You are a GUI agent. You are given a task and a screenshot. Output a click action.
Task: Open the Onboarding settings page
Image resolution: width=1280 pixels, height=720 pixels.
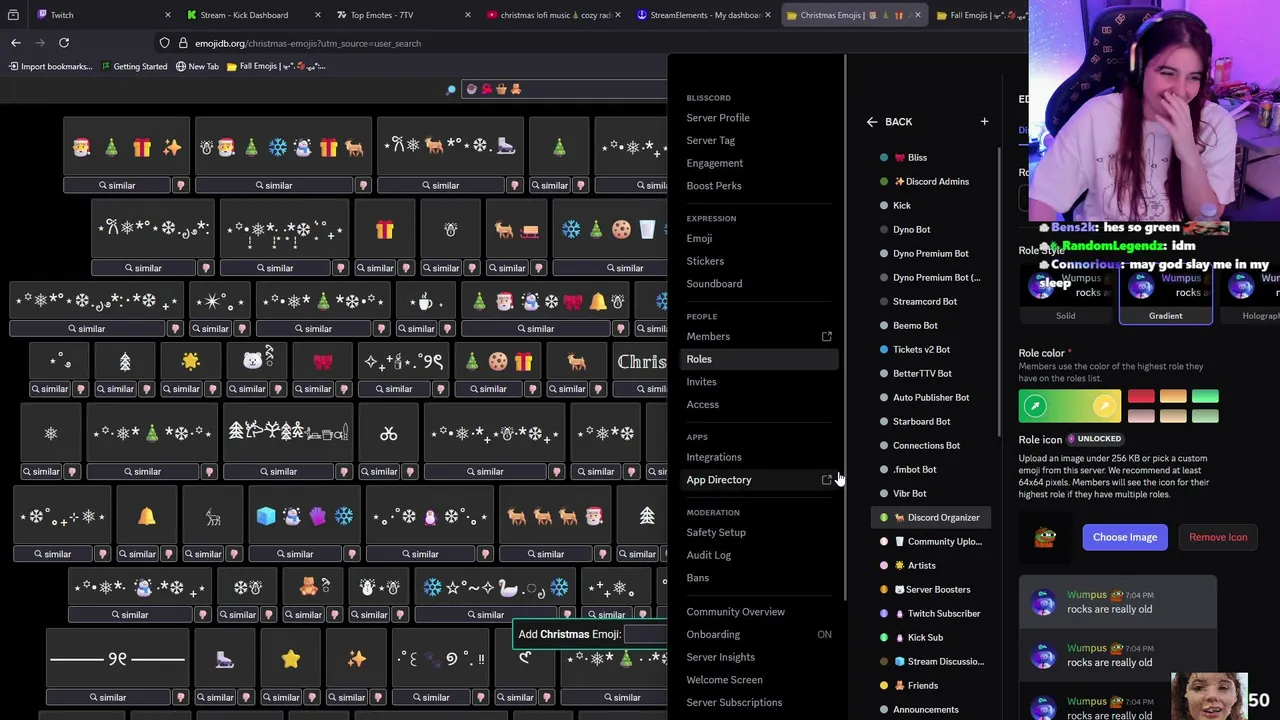click(x=713, y=634)
